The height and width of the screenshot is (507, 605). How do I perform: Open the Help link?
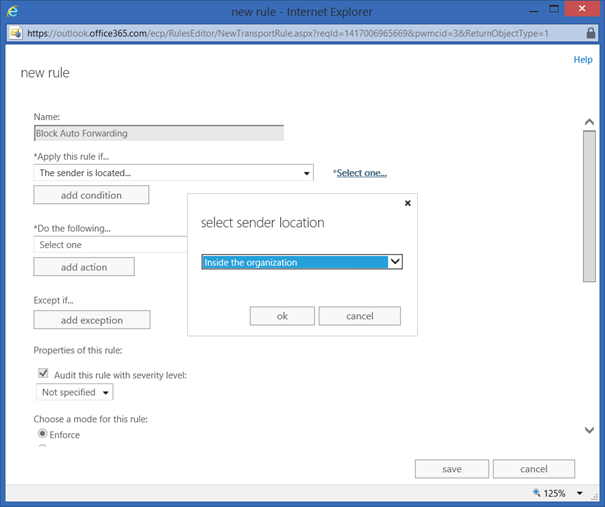[582, 60]
